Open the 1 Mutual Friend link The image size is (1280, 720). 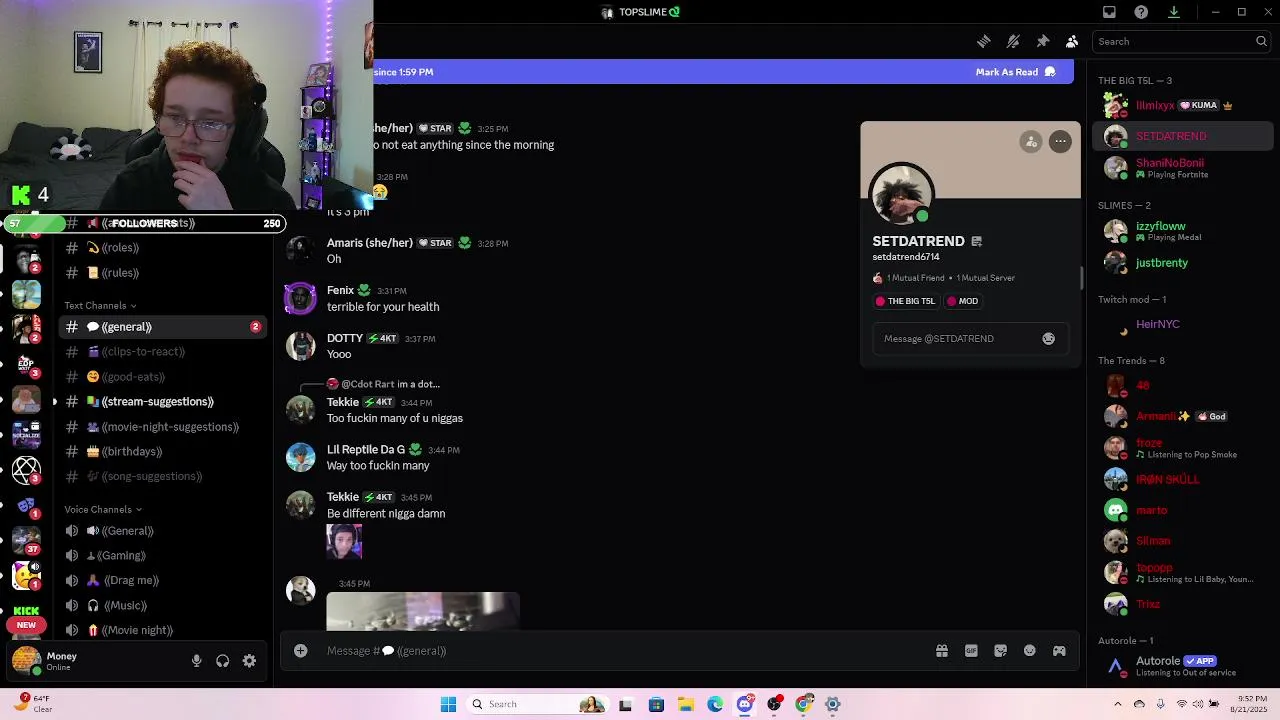pos(915,278)
